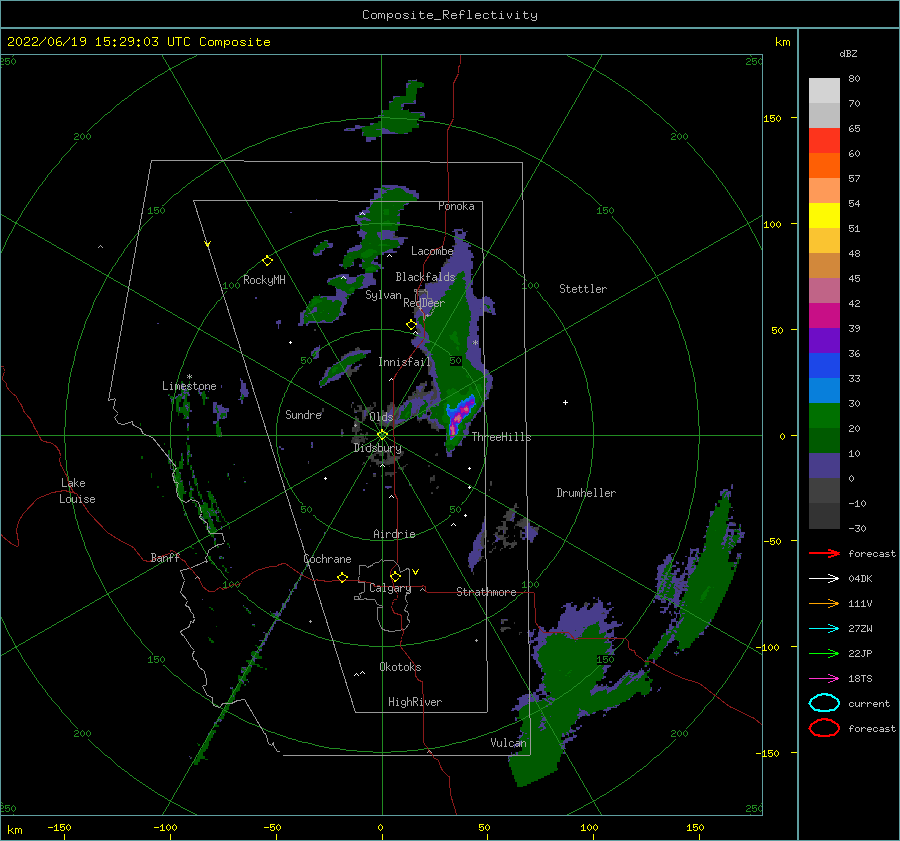Viewport: 900px width, 841px height.
Task: Pick the dark orange 60 dBZ swatch
Action: (824, 165)
